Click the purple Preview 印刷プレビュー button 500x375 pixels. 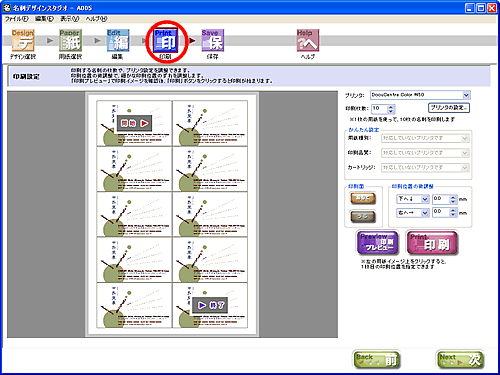click(377, 243)
